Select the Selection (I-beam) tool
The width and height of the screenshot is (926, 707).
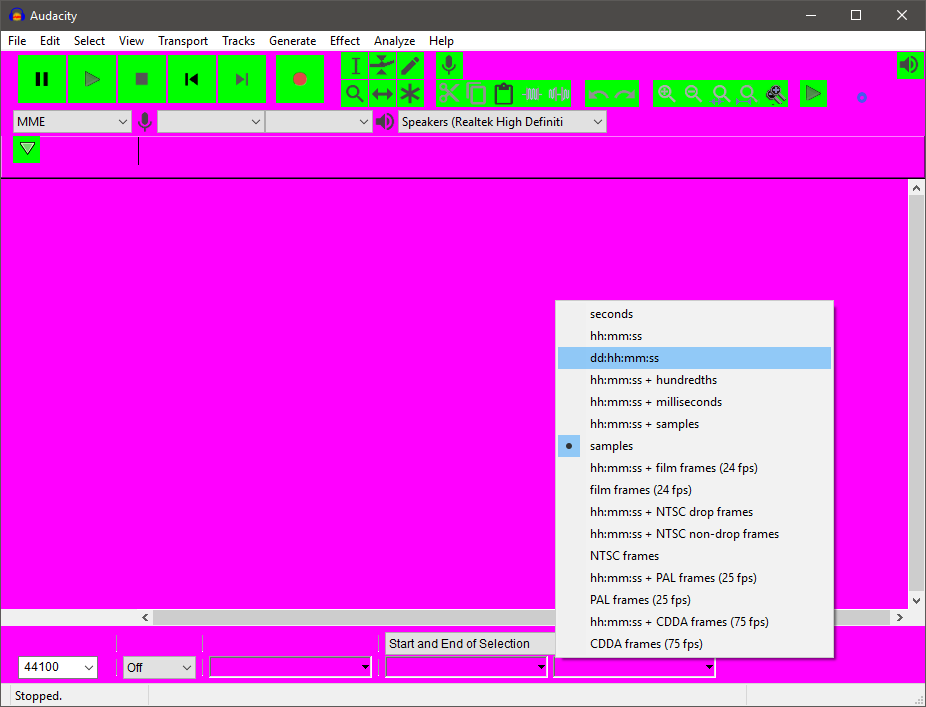click(355, 66)
